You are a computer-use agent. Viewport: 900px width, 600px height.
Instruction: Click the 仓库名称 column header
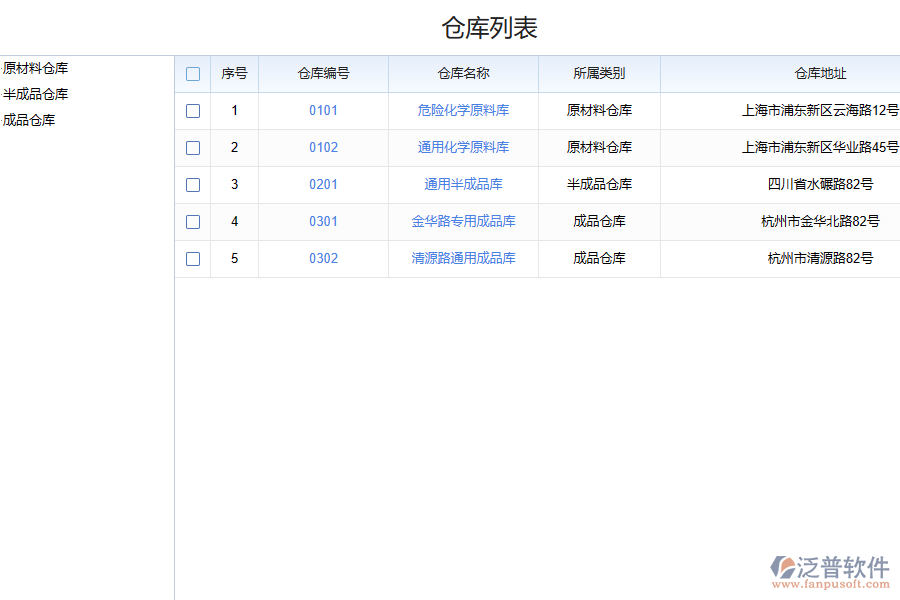(x=463, y=73)
